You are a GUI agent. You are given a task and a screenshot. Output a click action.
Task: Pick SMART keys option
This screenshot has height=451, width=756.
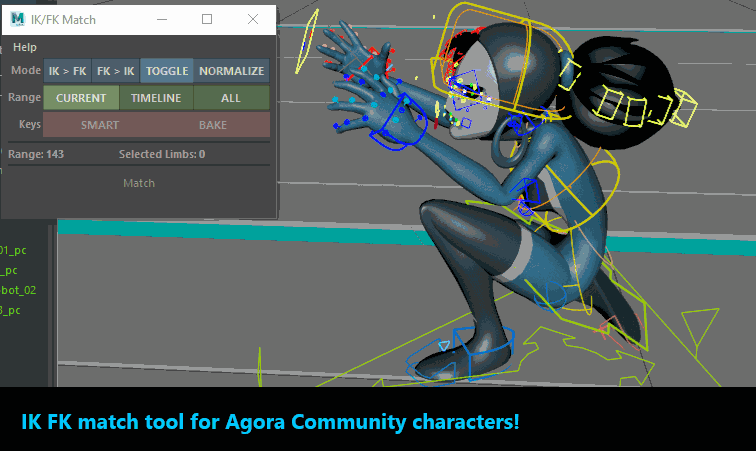click(x=100, y=125)
